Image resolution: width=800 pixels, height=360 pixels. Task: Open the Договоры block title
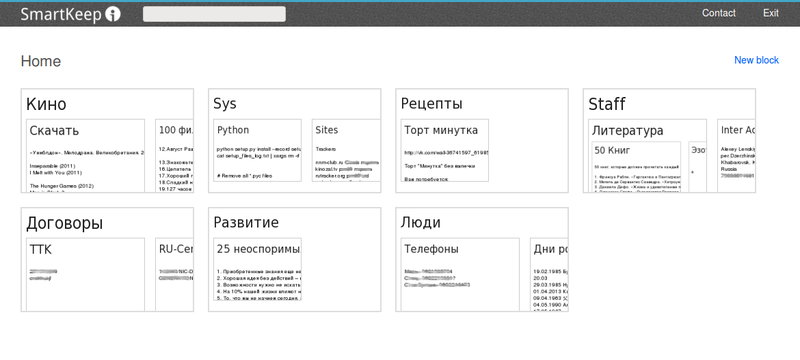(x=64, y=223)
